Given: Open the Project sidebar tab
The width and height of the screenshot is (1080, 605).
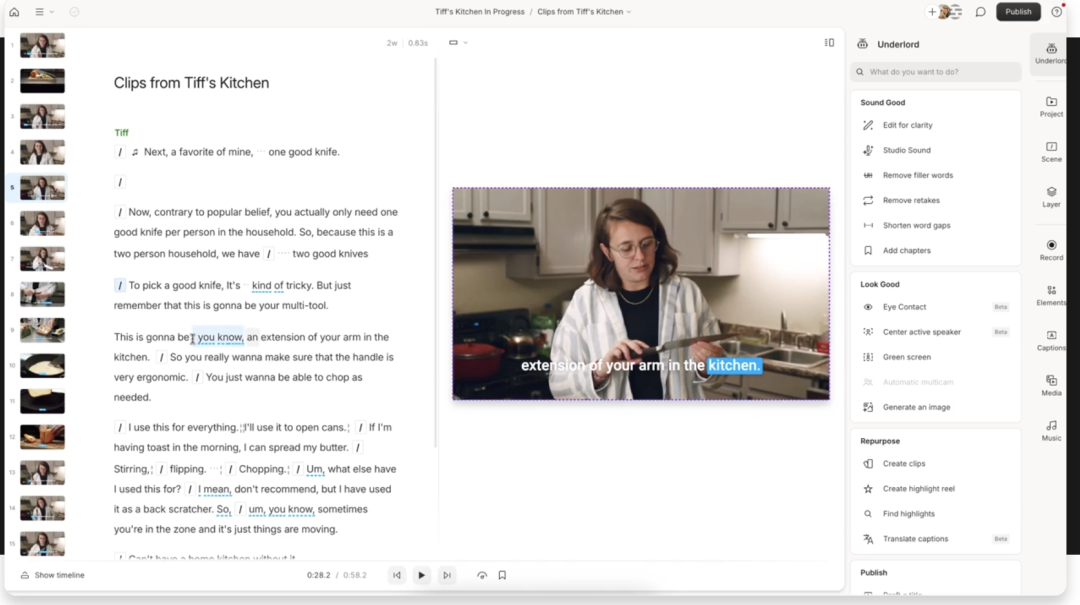Looking at the screenshot, I should [1051, 107].
